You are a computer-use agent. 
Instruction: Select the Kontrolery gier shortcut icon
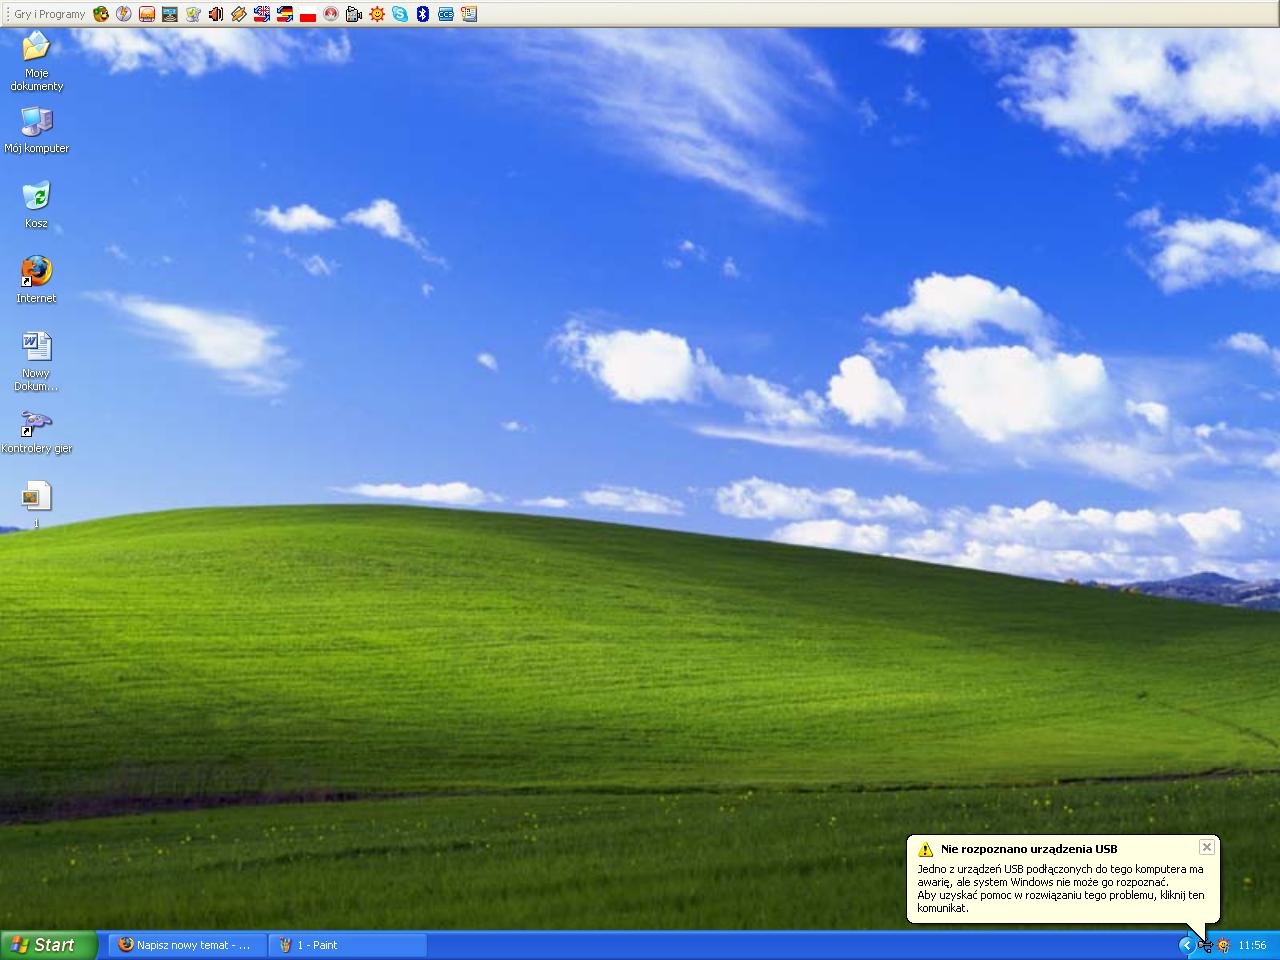coord(36,431)
